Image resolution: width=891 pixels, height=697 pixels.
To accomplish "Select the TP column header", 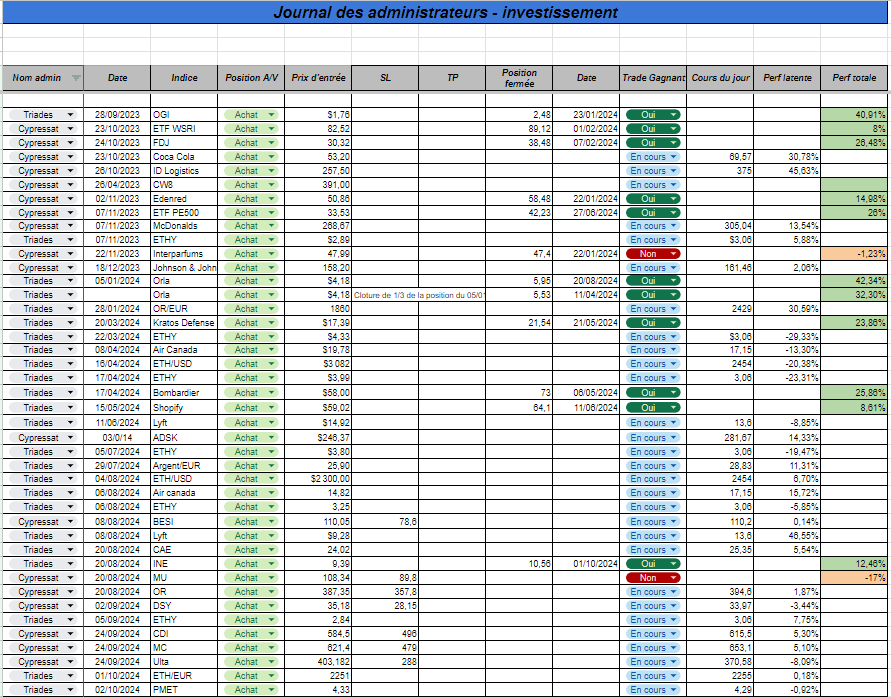I will point(452,78).
